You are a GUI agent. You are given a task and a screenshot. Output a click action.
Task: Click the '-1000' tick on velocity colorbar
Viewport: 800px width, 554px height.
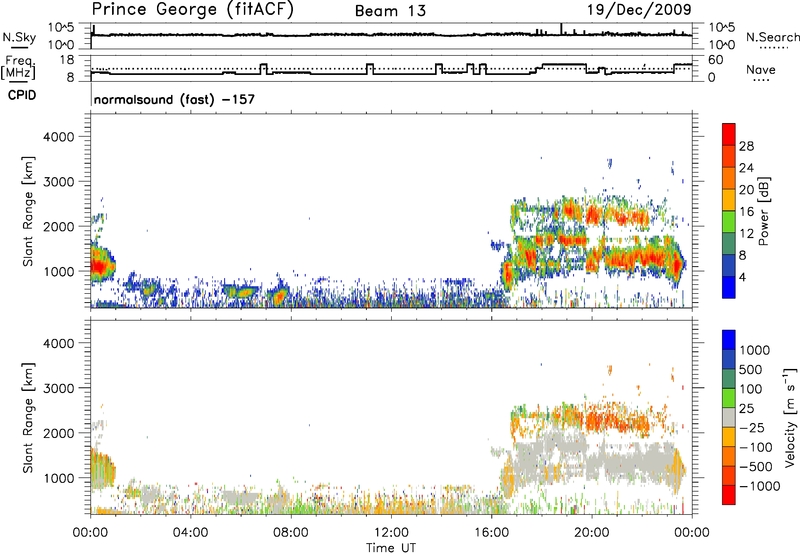point(760,486)
